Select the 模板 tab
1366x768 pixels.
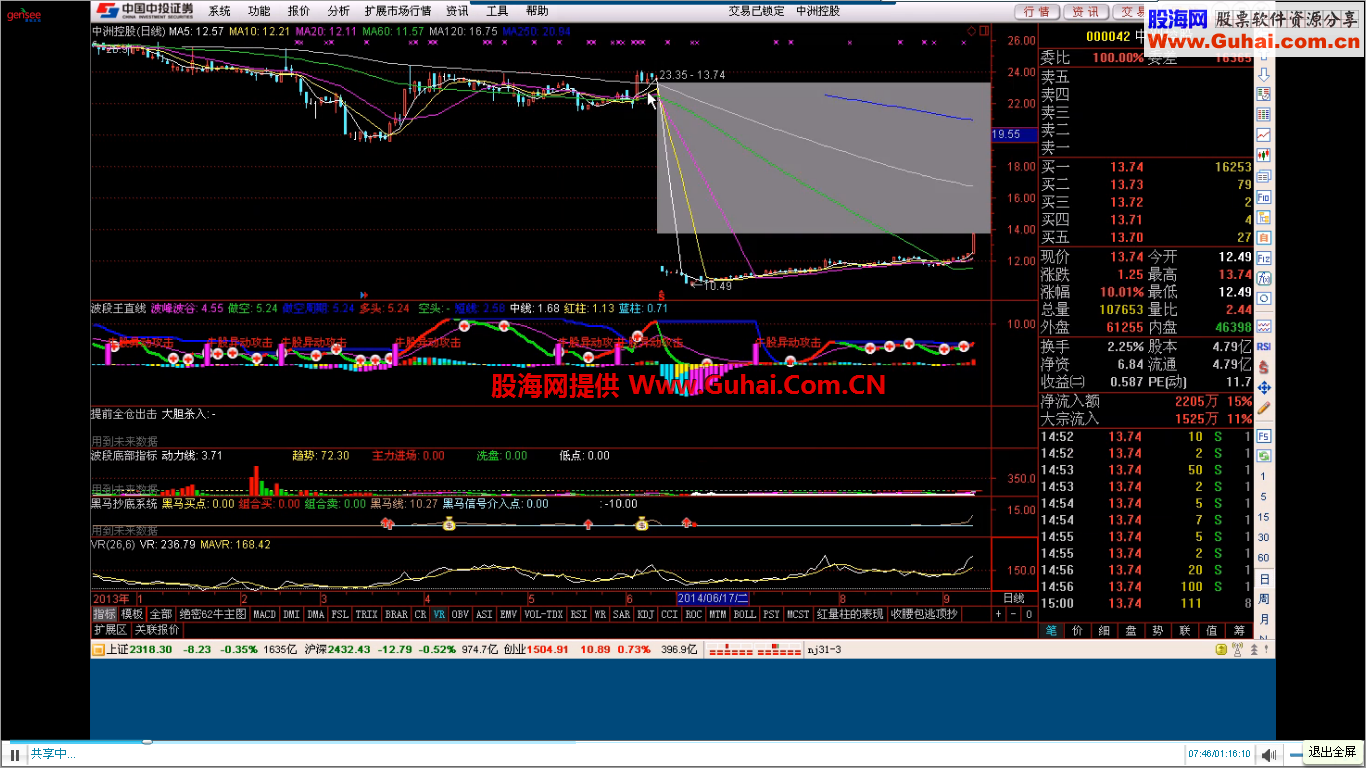click(x=133, y=614)
